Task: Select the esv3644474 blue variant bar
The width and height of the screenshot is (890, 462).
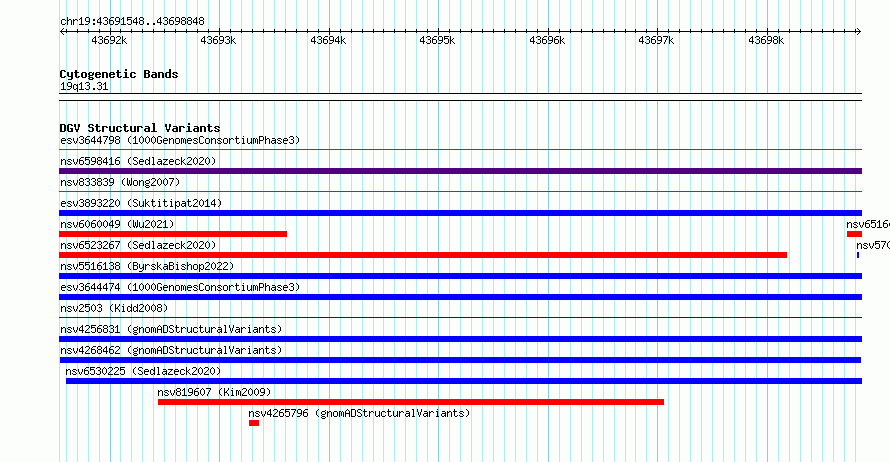Action: click(460, 297)
